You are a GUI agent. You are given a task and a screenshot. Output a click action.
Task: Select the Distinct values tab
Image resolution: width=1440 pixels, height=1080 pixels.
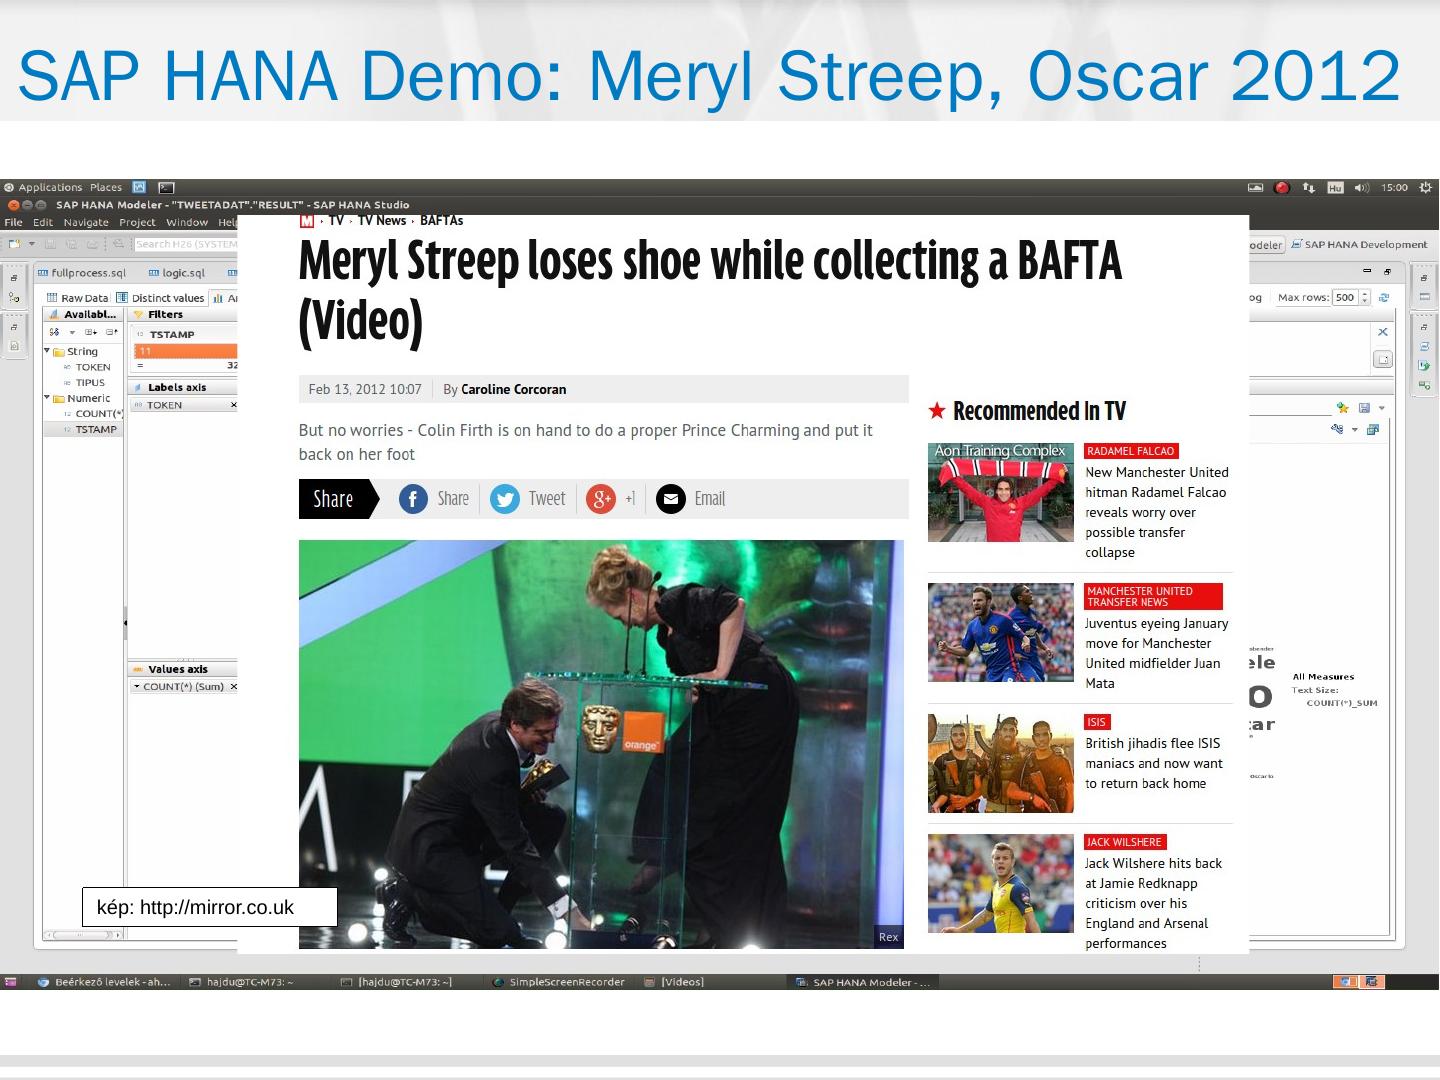coord(160,298)
